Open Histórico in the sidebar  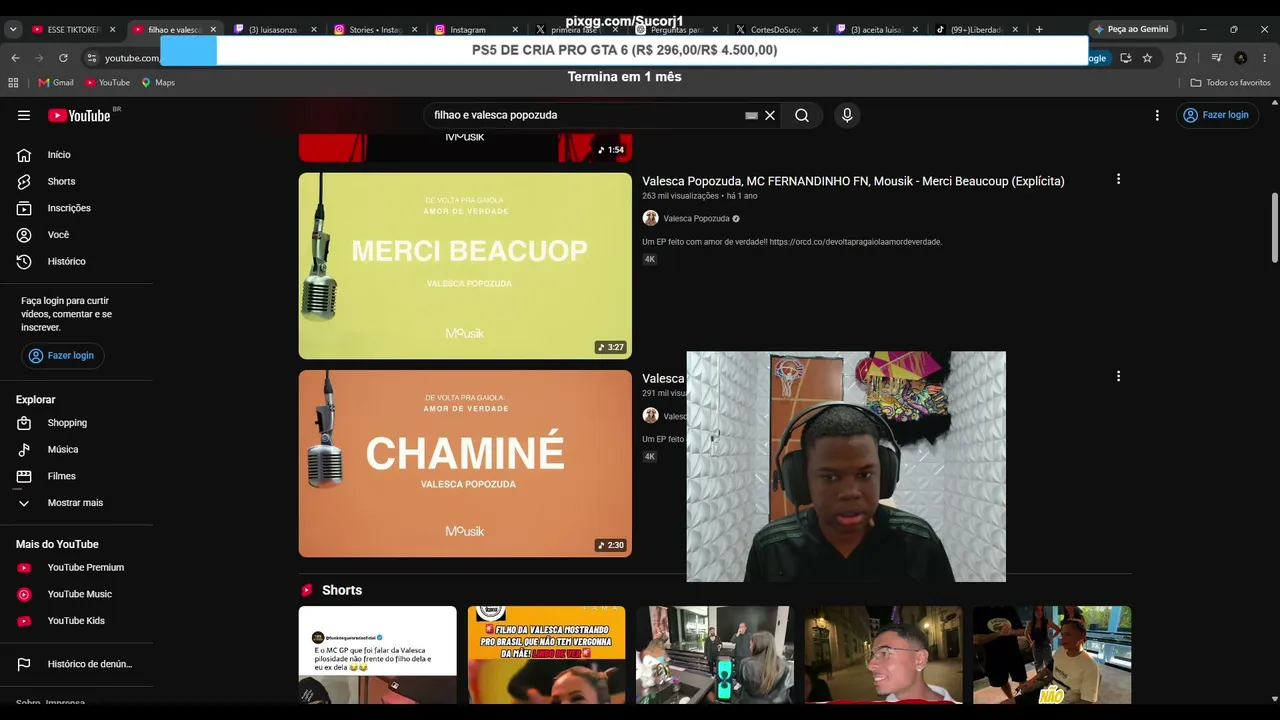[66, 261]
